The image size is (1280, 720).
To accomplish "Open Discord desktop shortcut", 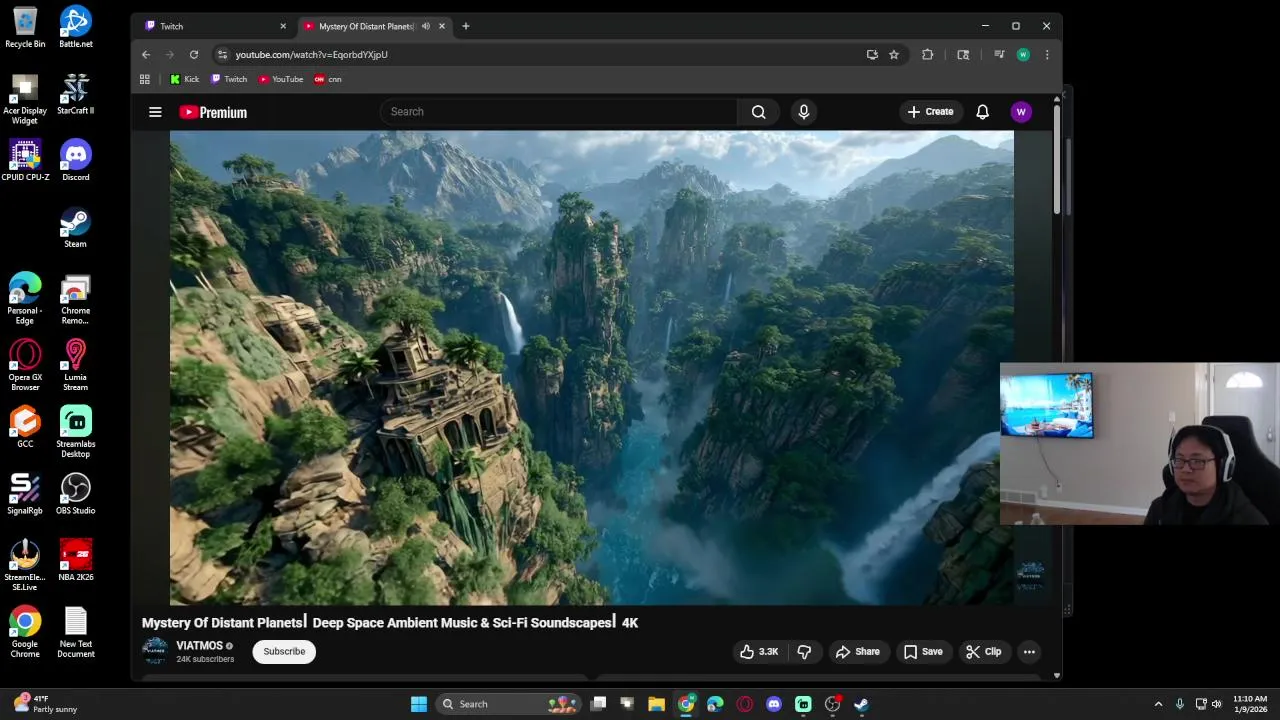I will (x=75, y=161).
